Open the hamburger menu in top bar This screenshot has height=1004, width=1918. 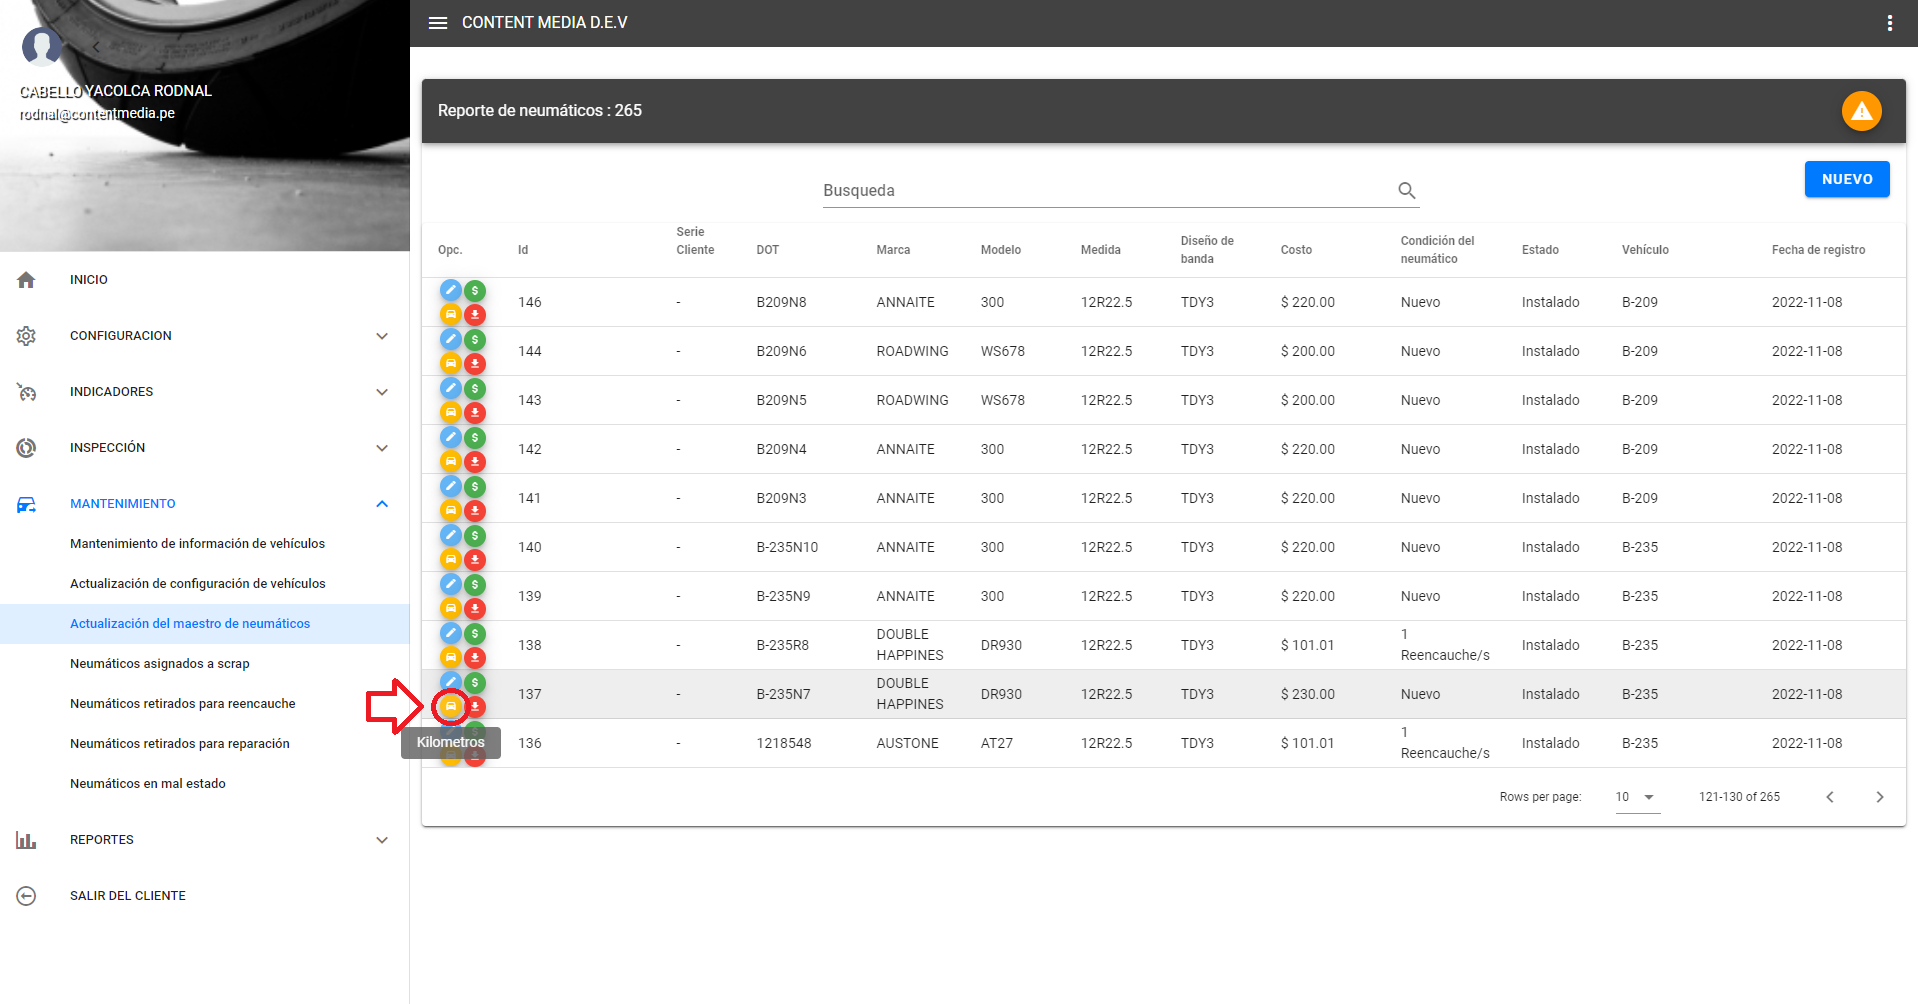coord(438,23)
